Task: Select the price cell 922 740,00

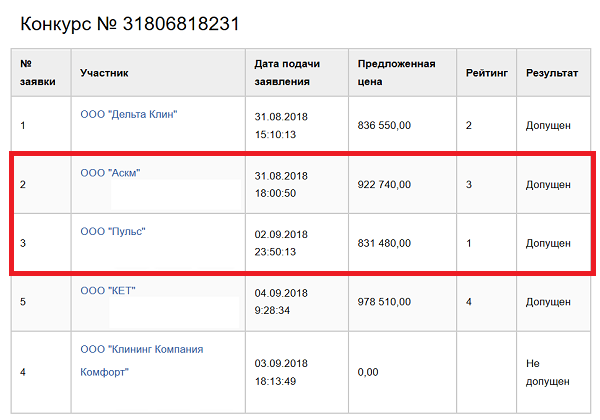Action: pos(384,185)
